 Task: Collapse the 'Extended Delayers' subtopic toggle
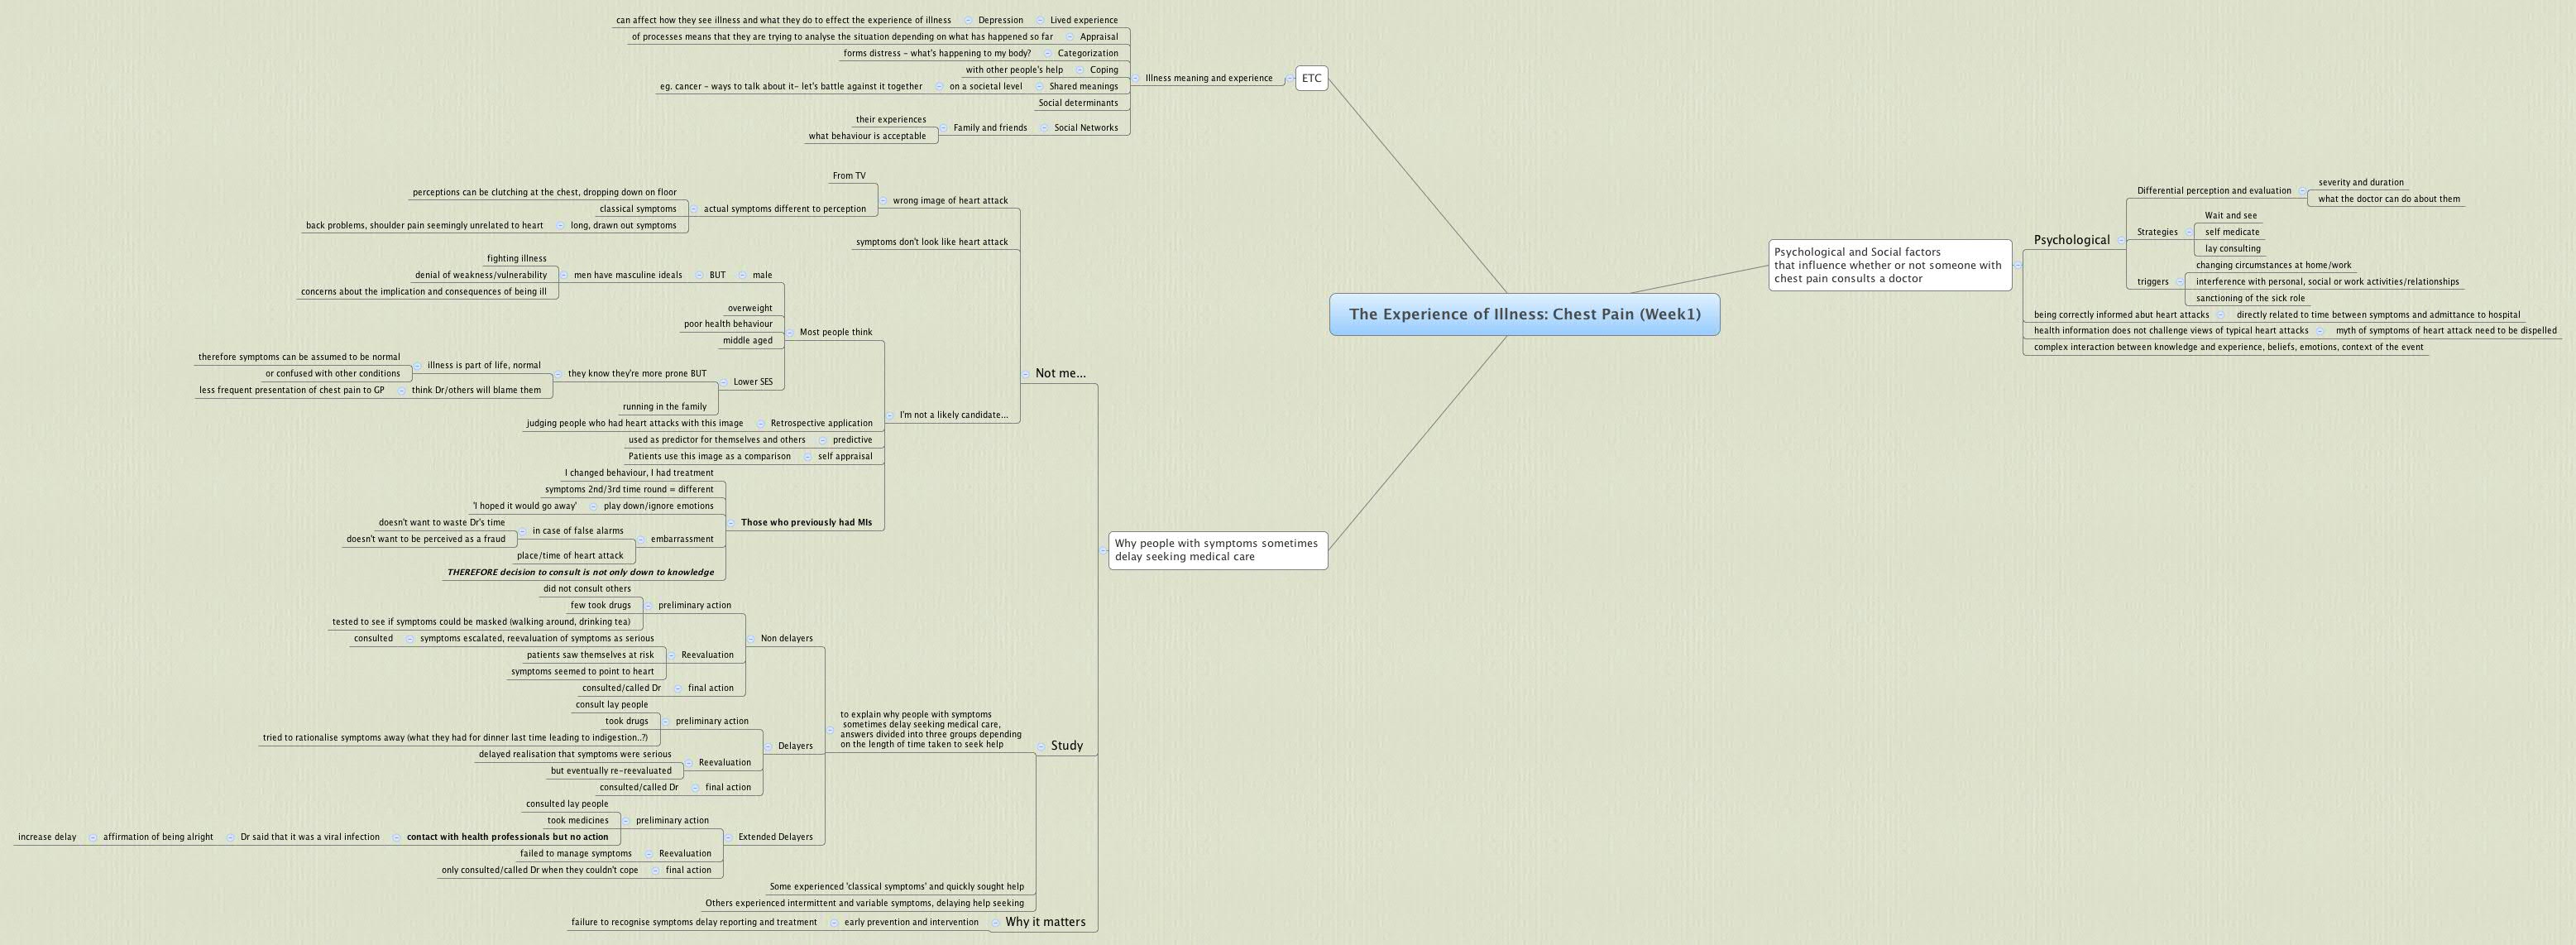pyautogui.click(x=728, y=837)
